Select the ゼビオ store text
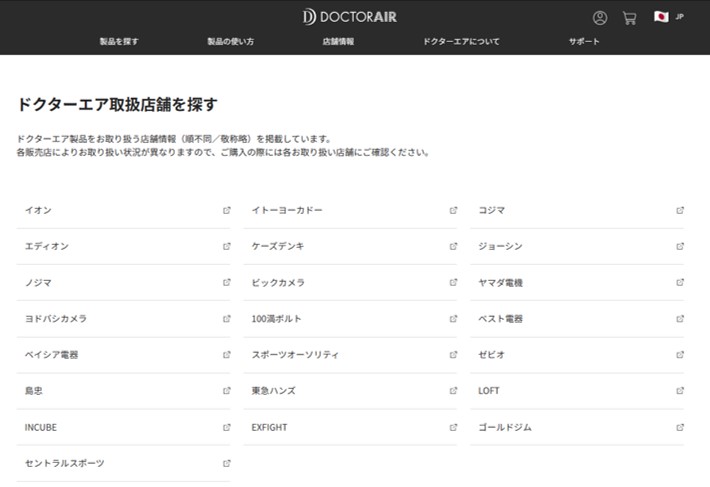 [491, 355]
